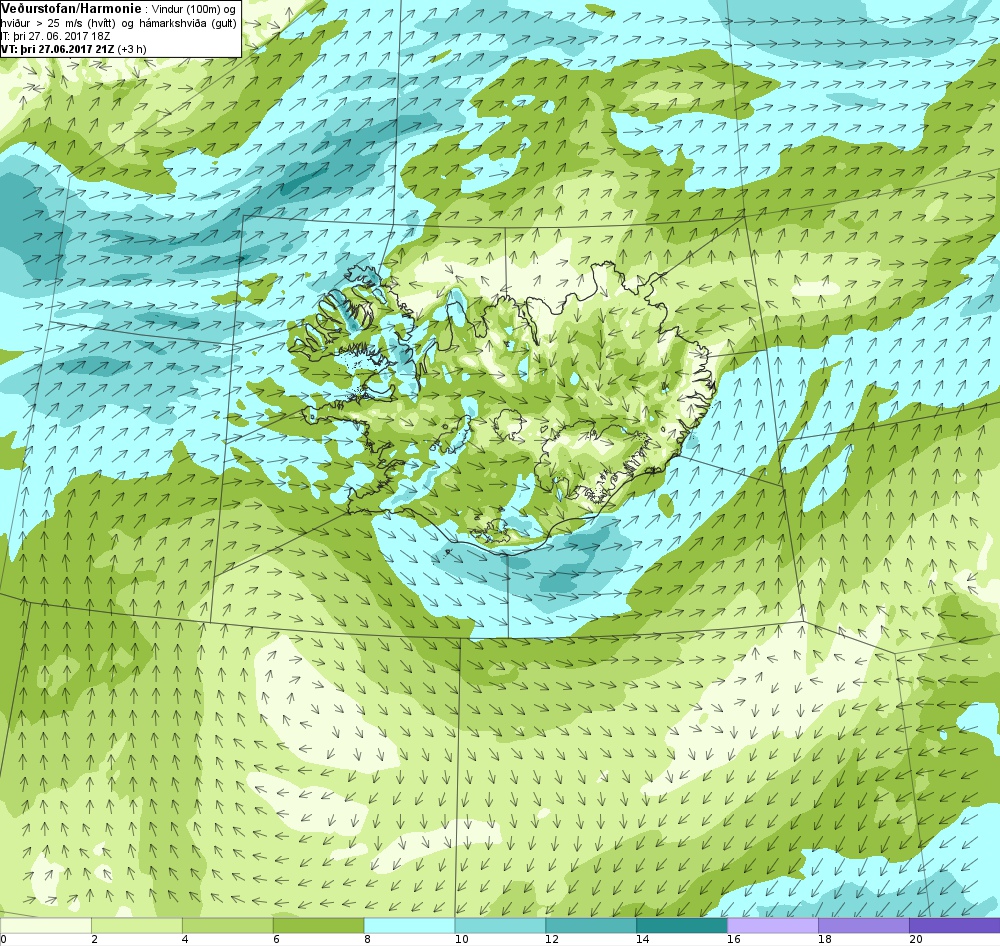Image resolution: width=1000 pixels, height=946 pixels.
Task: Click the dark teal 14–16 m/s legend swatch
Action: (682, 925)
